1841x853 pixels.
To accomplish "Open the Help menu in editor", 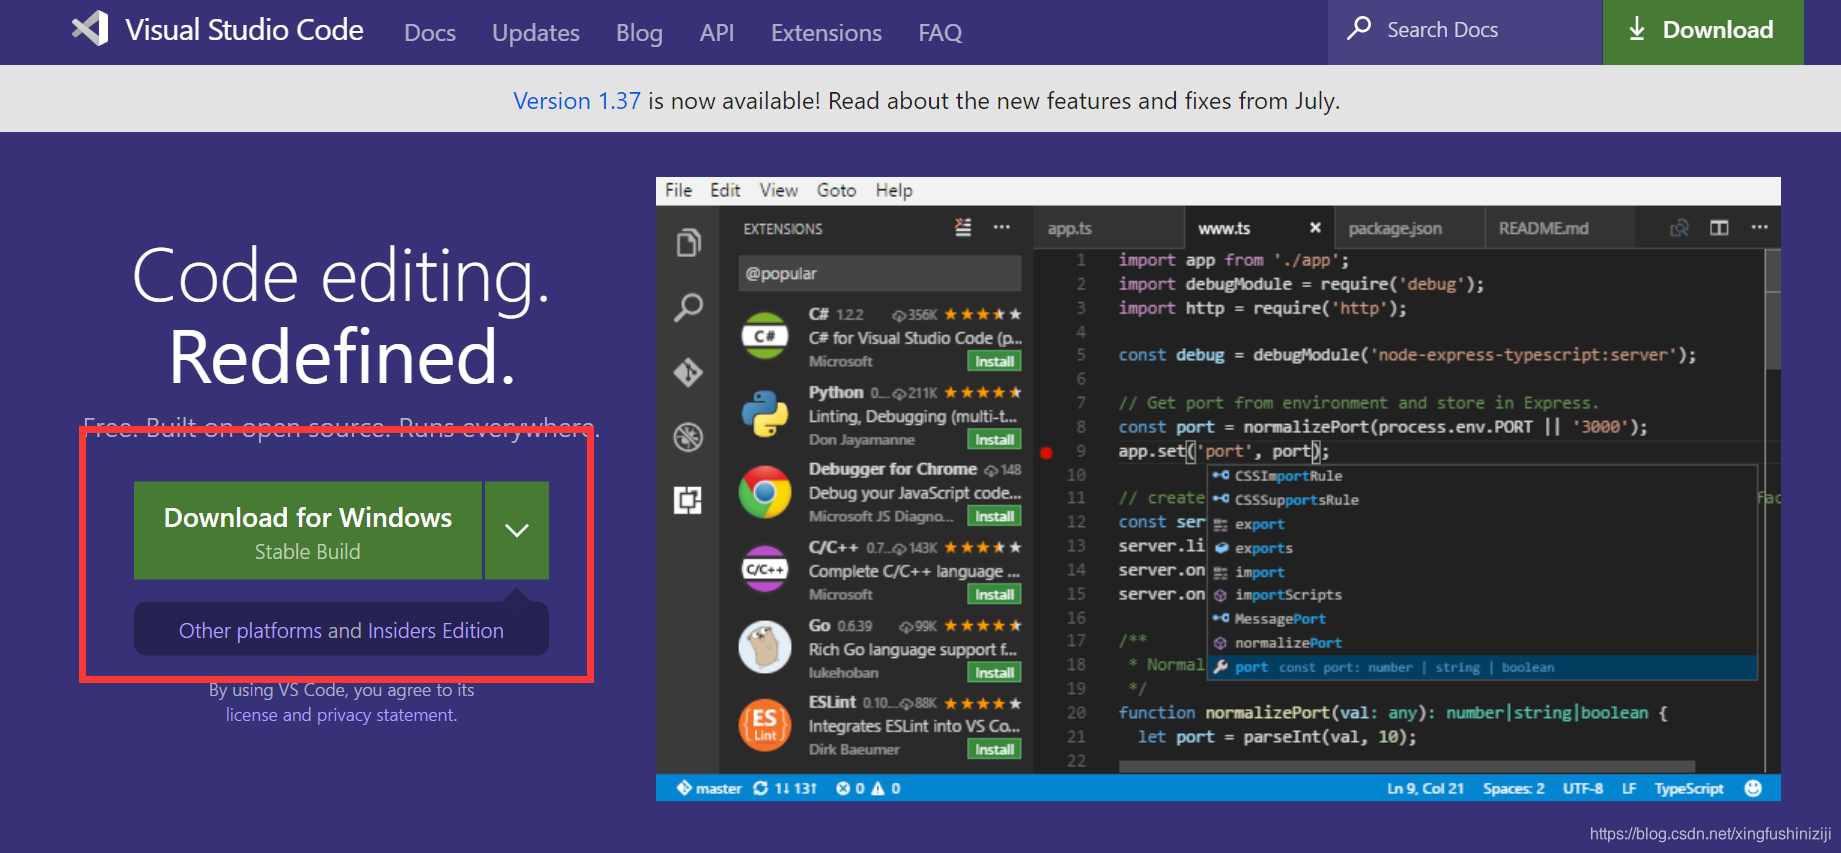I will coord(894,190).
